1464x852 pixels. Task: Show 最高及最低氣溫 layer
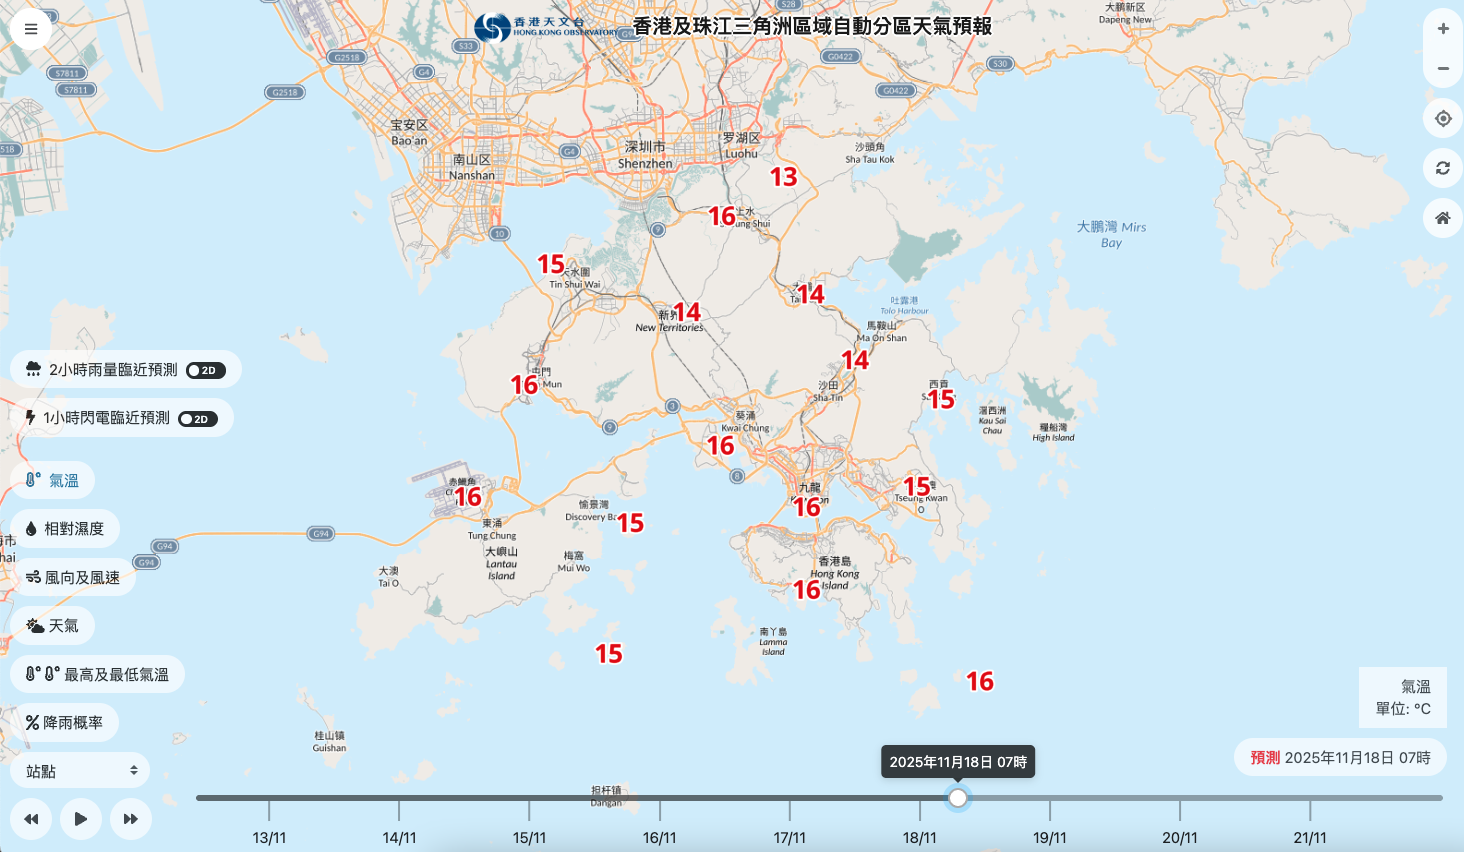98,675
